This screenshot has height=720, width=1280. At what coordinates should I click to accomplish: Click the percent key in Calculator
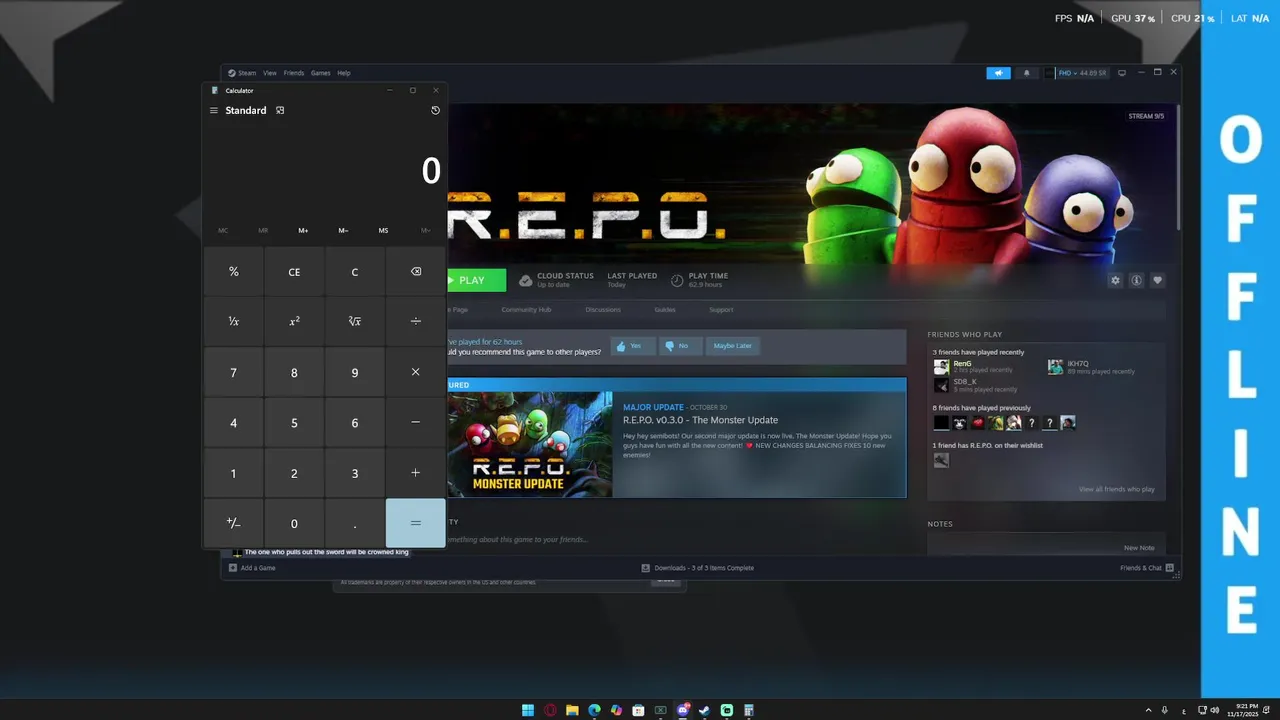(x=234, y=272)
